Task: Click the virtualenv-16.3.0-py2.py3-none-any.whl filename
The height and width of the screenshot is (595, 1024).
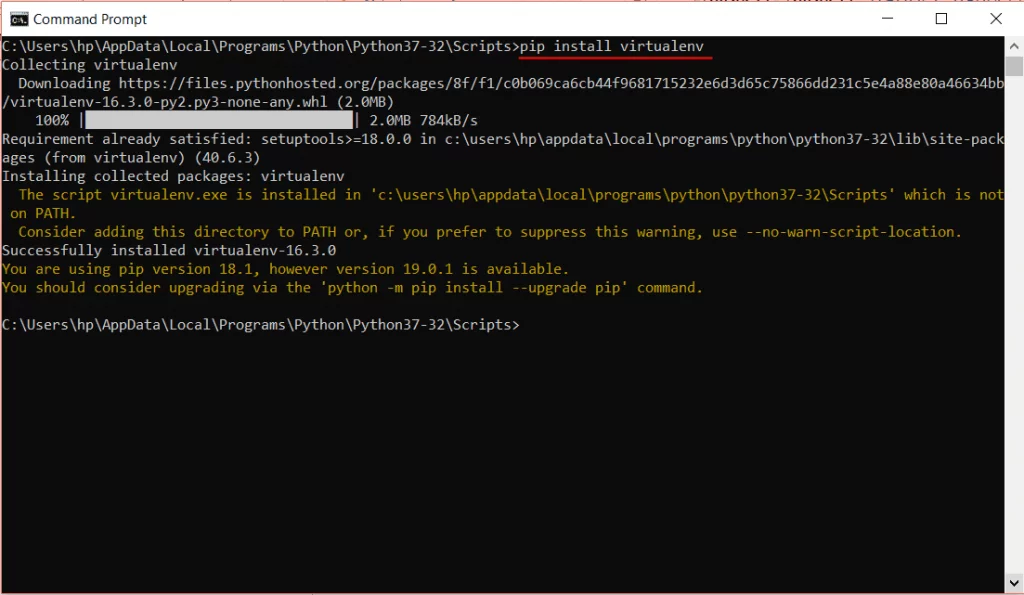Action: point(168,102)
